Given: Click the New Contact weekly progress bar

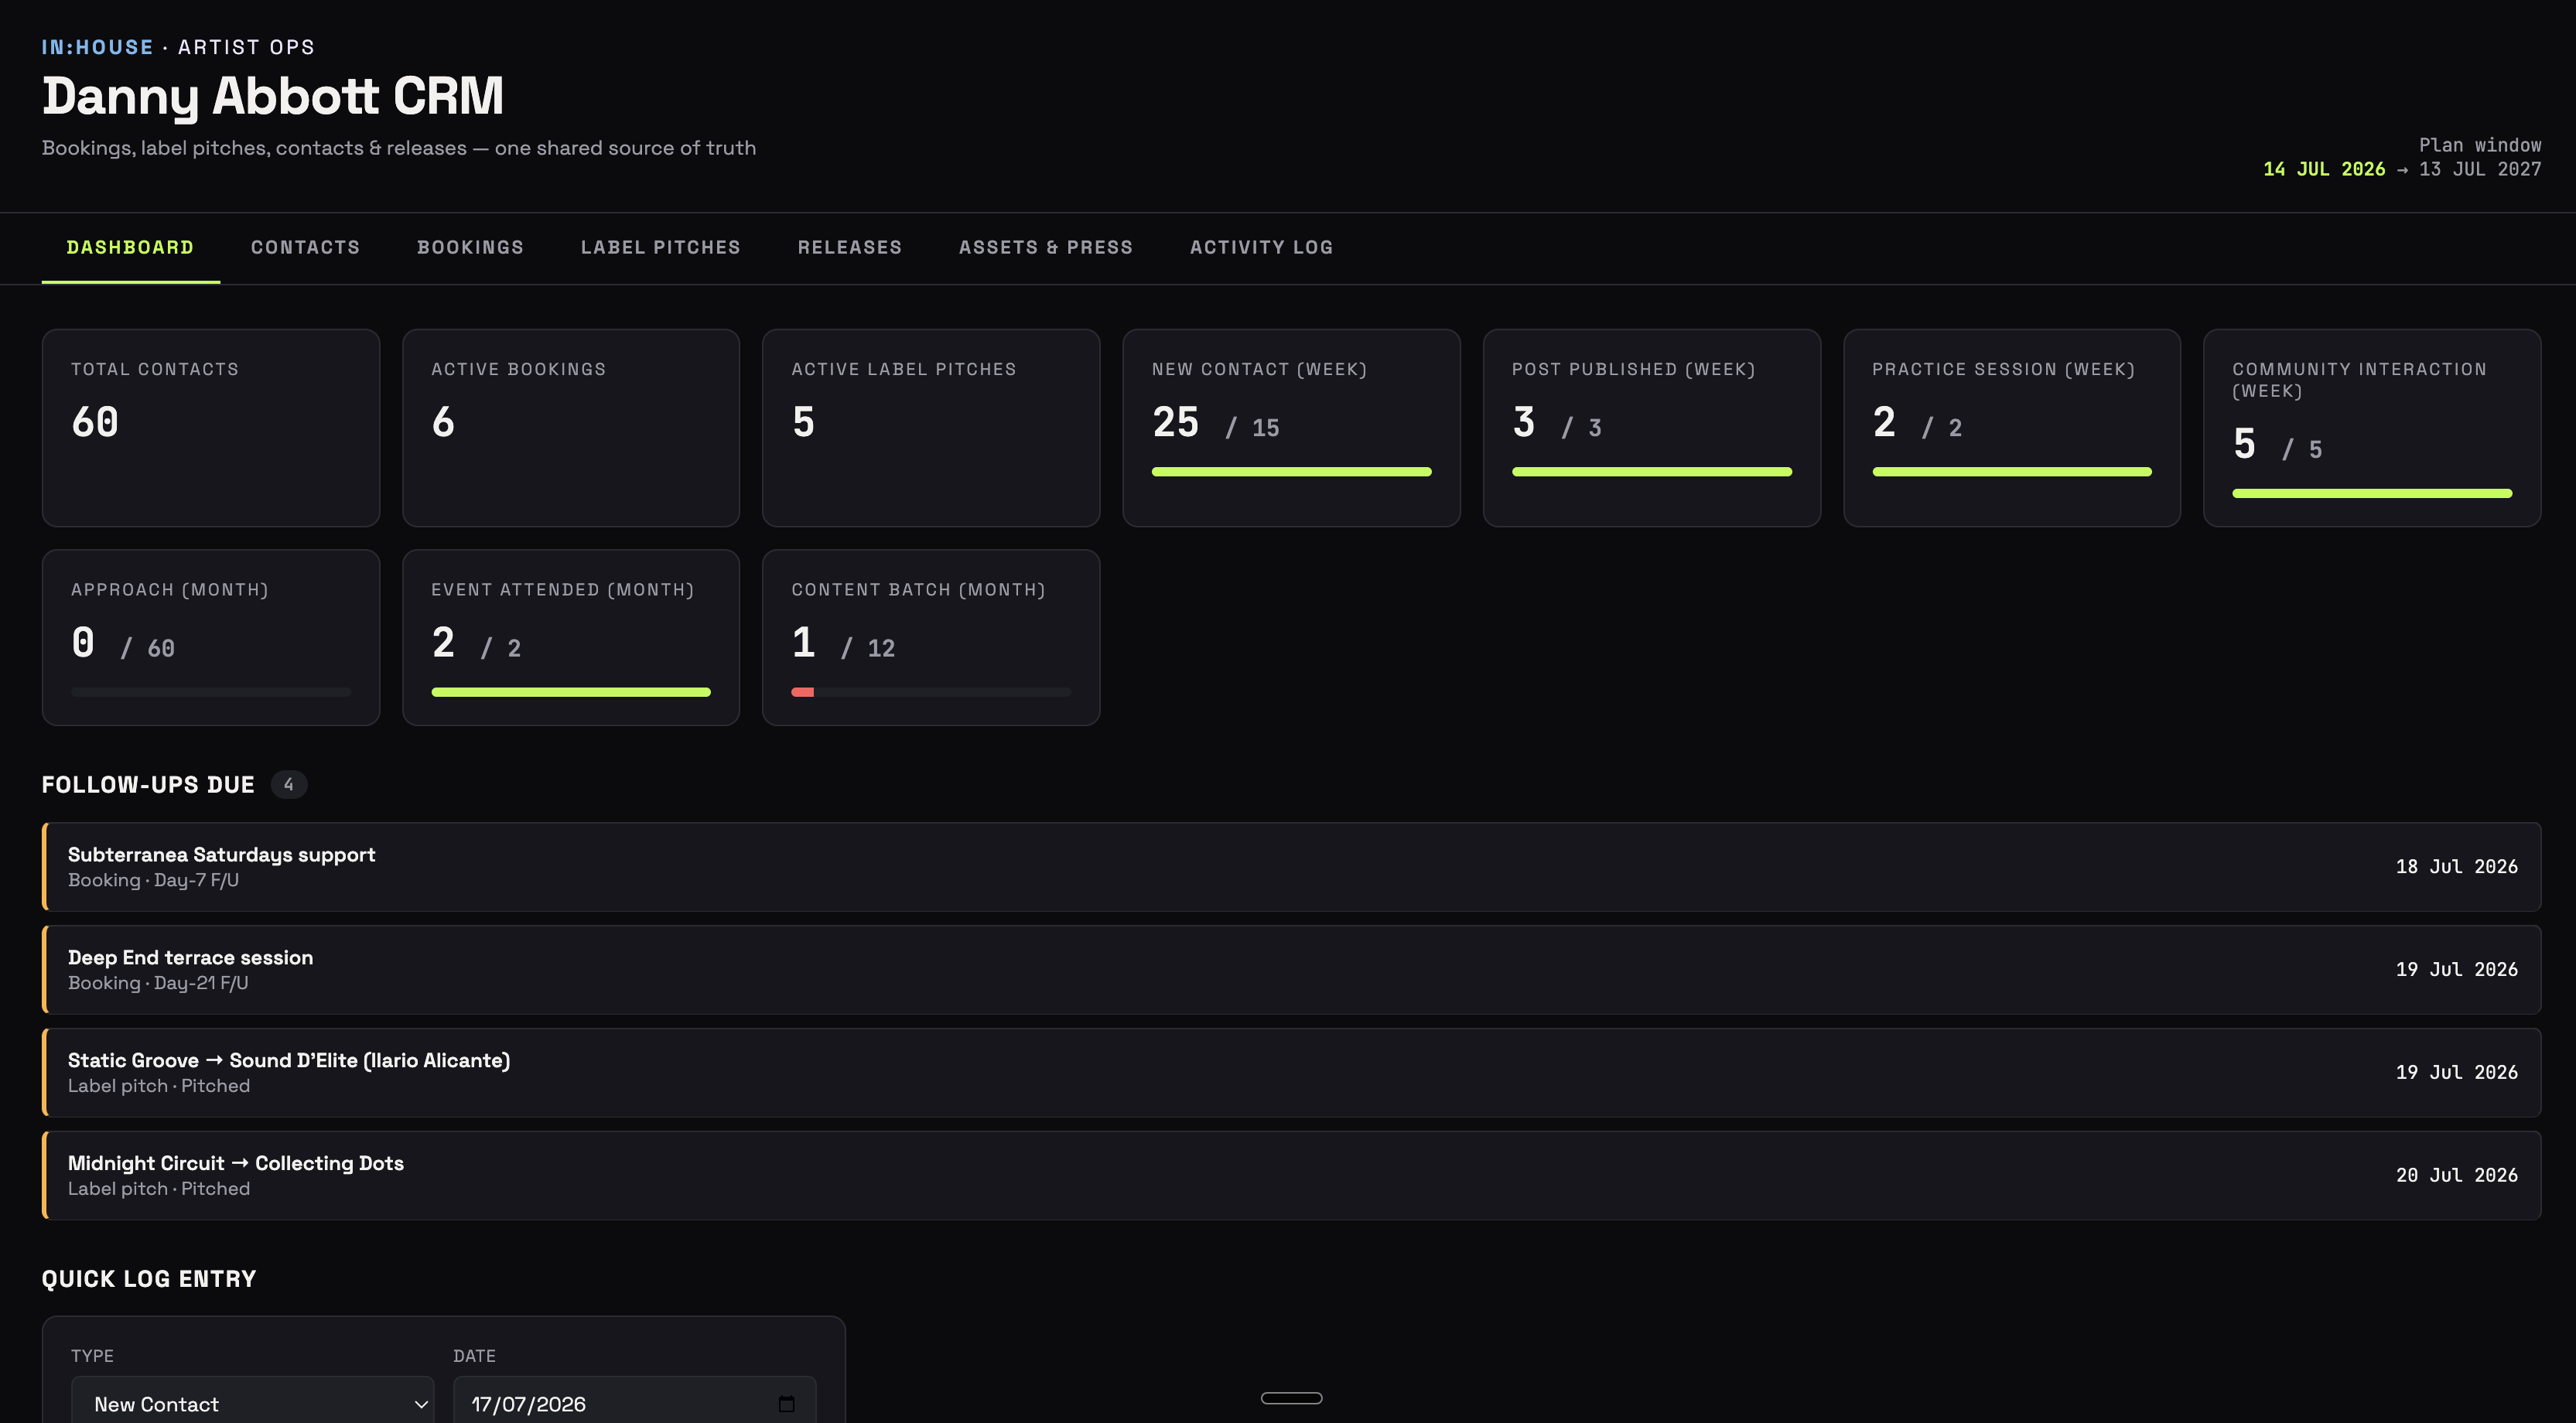Looking at the screenshot, I should coord(1291,472).
